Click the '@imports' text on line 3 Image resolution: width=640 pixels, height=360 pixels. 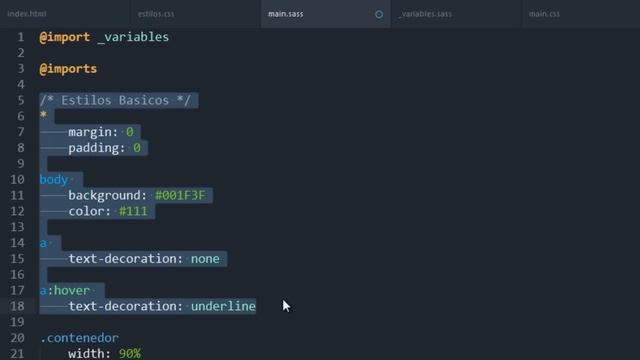click(x=68, y=69)
